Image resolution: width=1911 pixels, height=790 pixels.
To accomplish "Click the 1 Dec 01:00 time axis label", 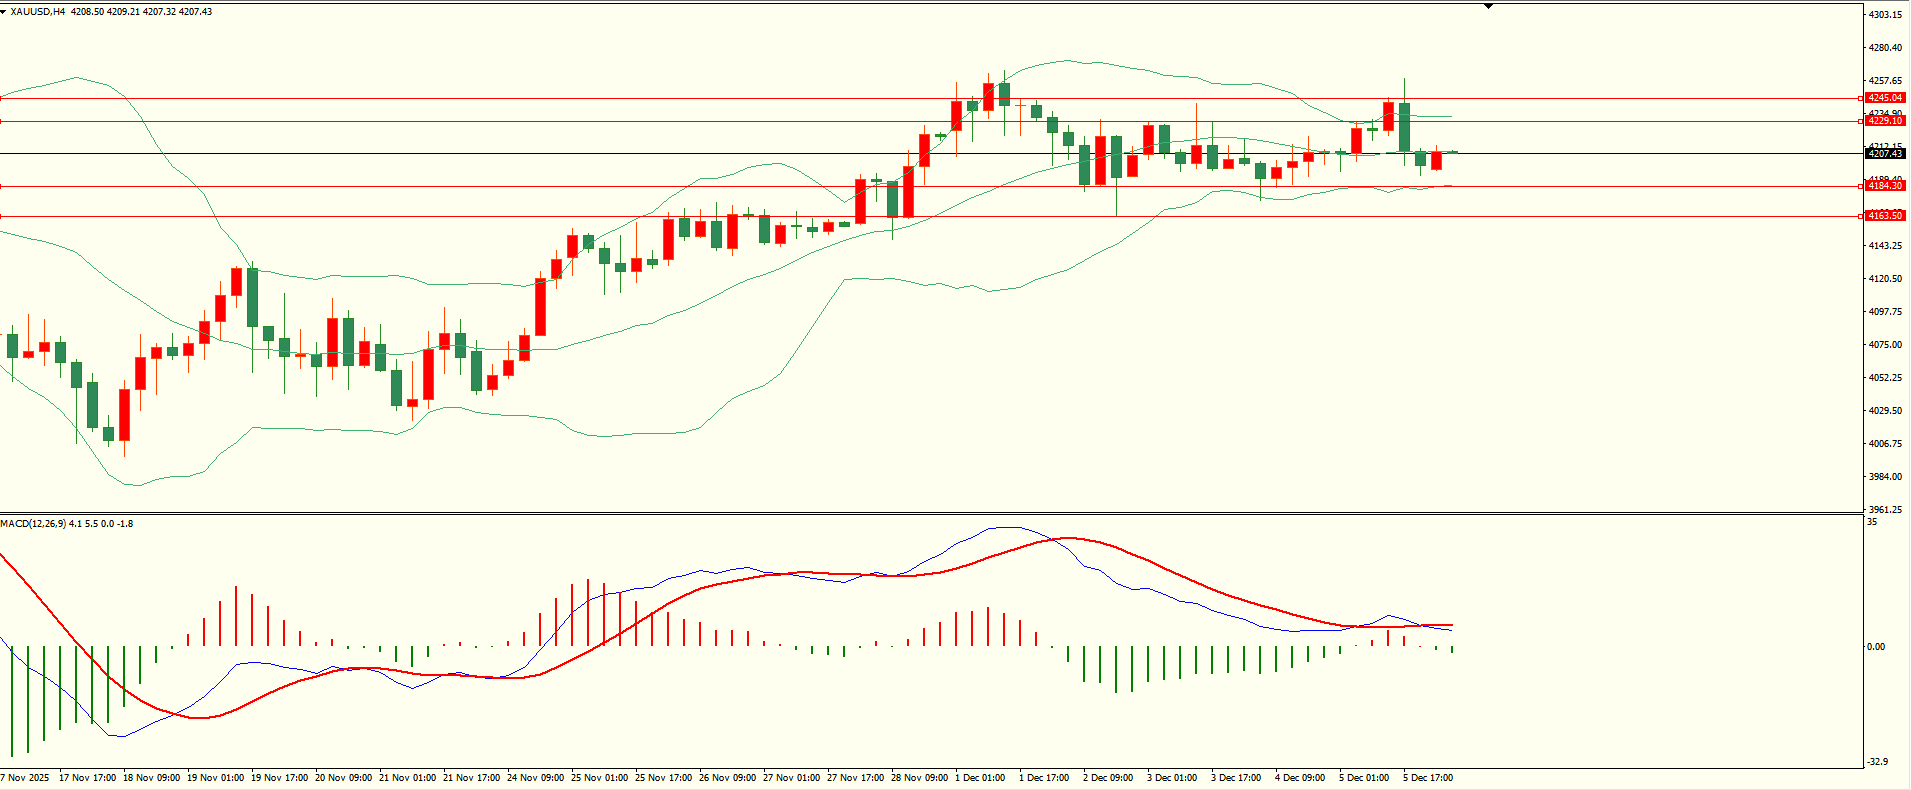I will click(980, 778).
